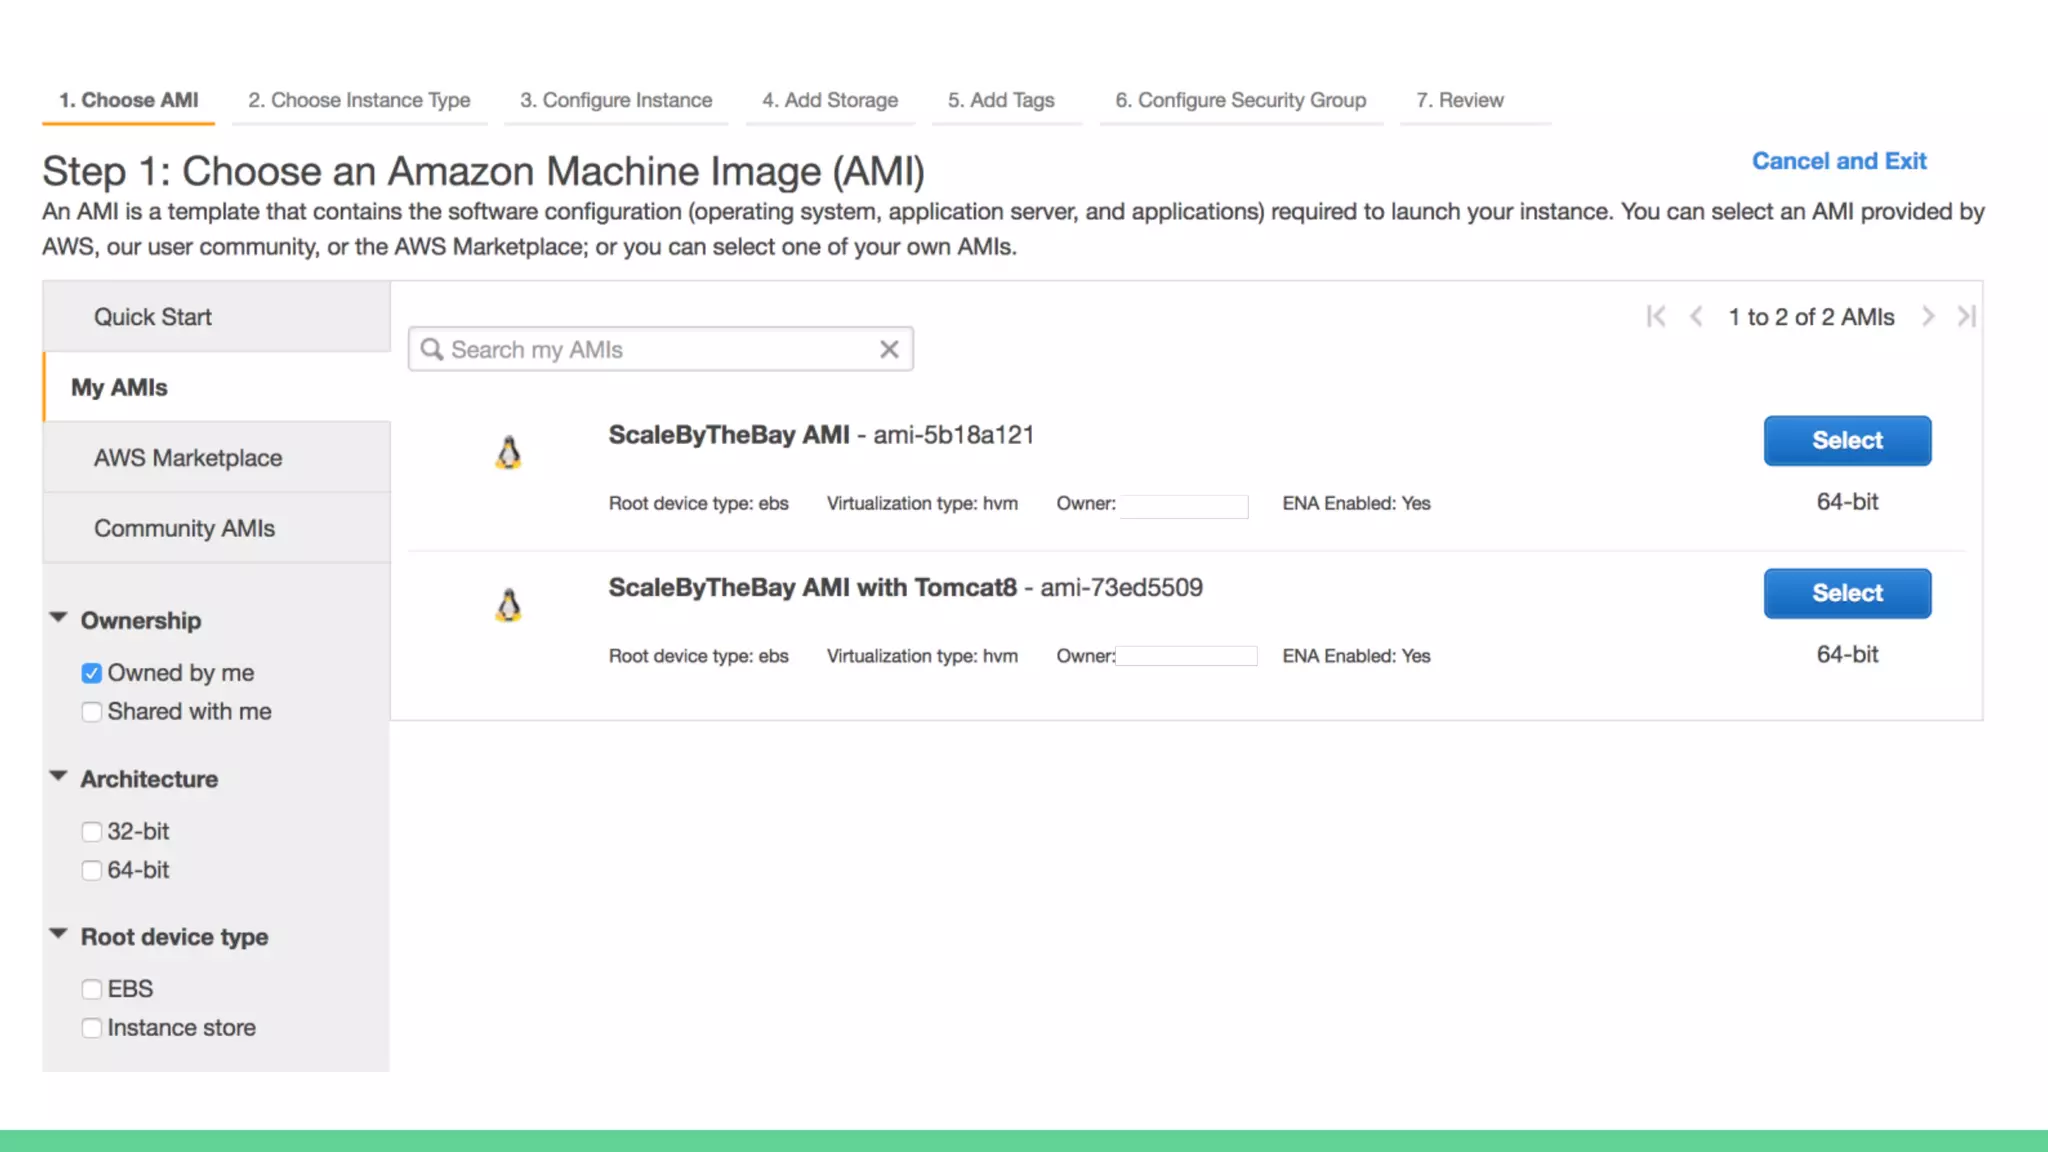The height and width of the screenshot is (1152, 2048).
Task: Click the next page arrow icon
Action: tap(1928, 317)
